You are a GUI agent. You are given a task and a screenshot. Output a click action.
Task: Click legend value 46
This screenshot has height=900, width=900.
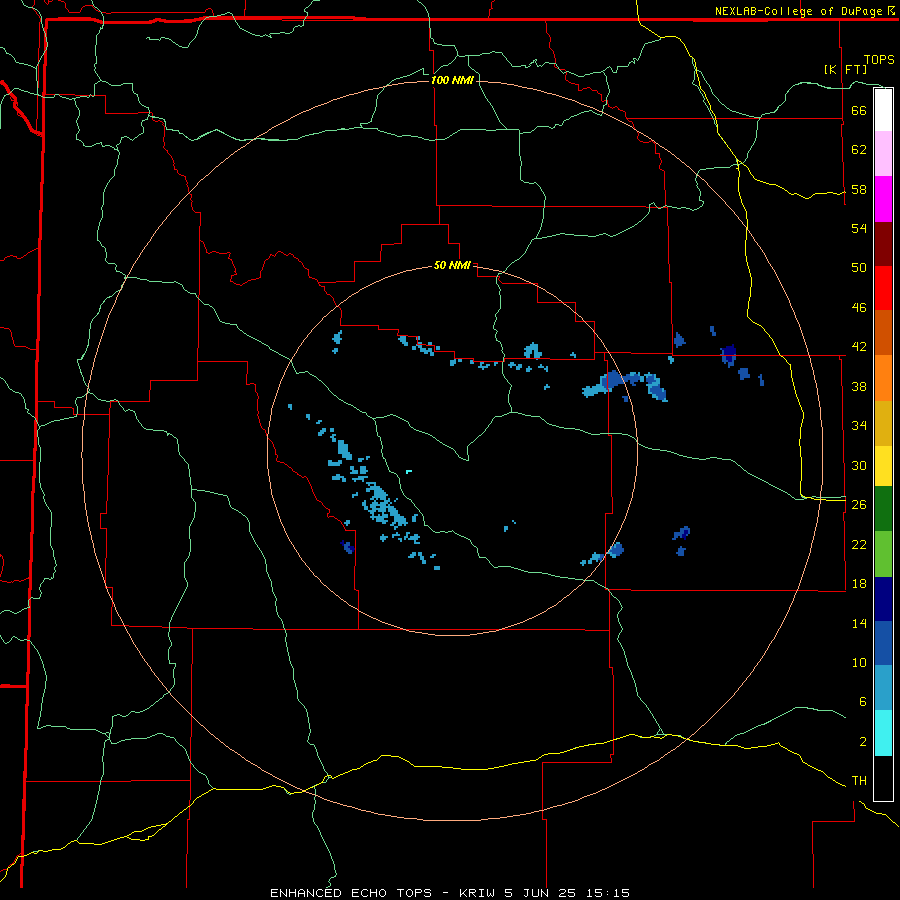(x=859, y=308)
